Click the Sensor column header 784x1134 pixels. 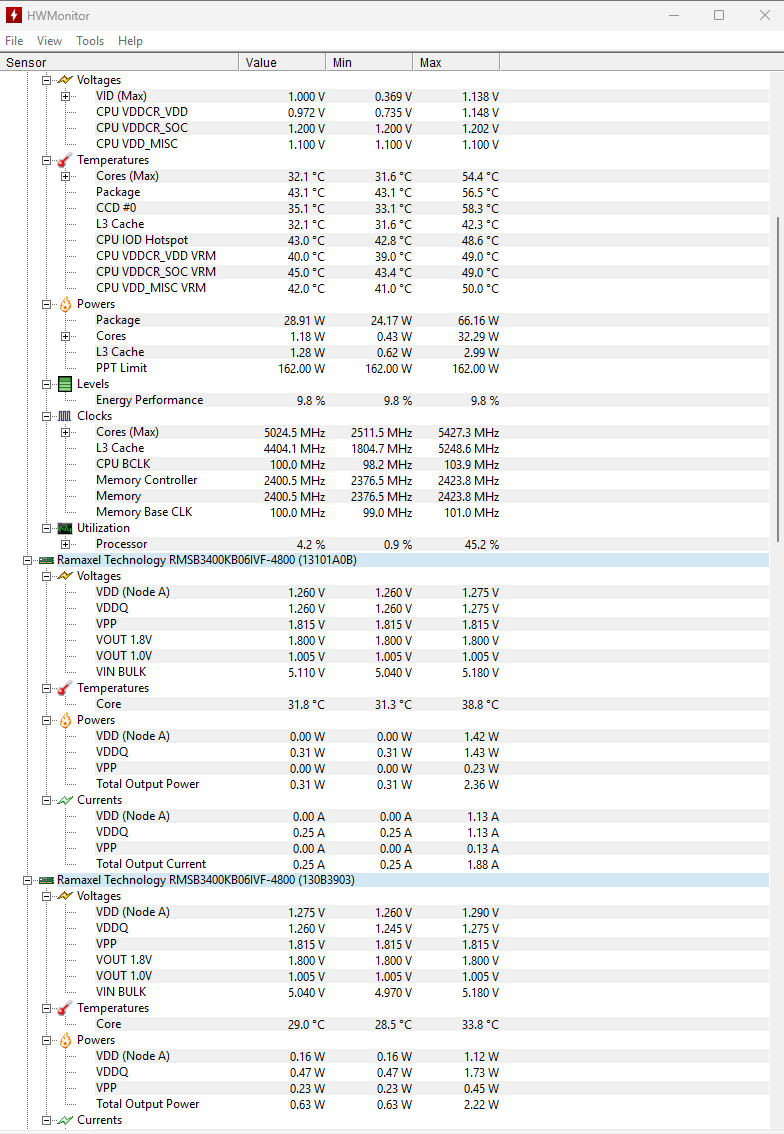point(119,62)
